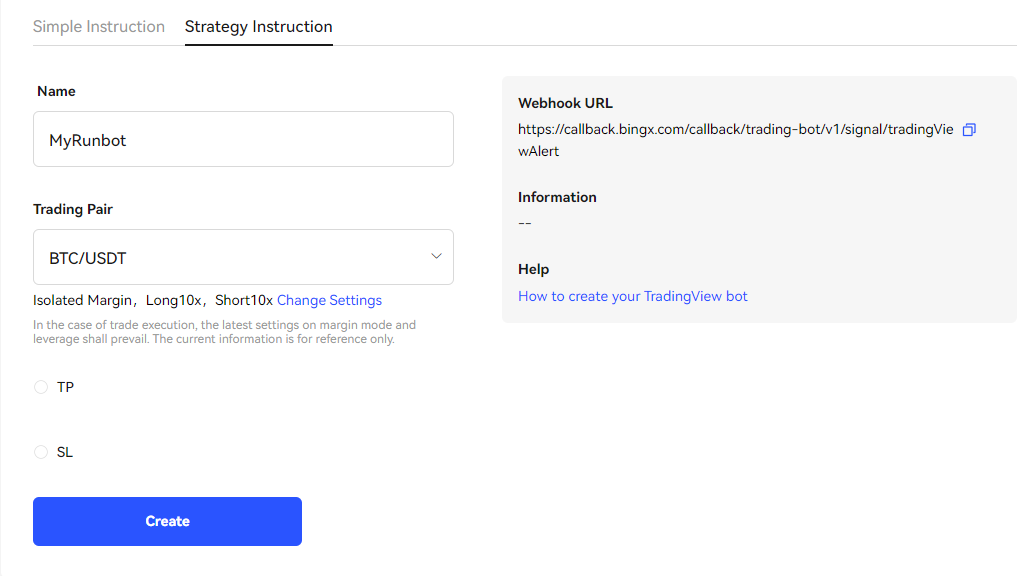The height and width of the screenshot is (576, 1022).
Task: Click the Help heading in the side panel
Action: pos(533,269)
